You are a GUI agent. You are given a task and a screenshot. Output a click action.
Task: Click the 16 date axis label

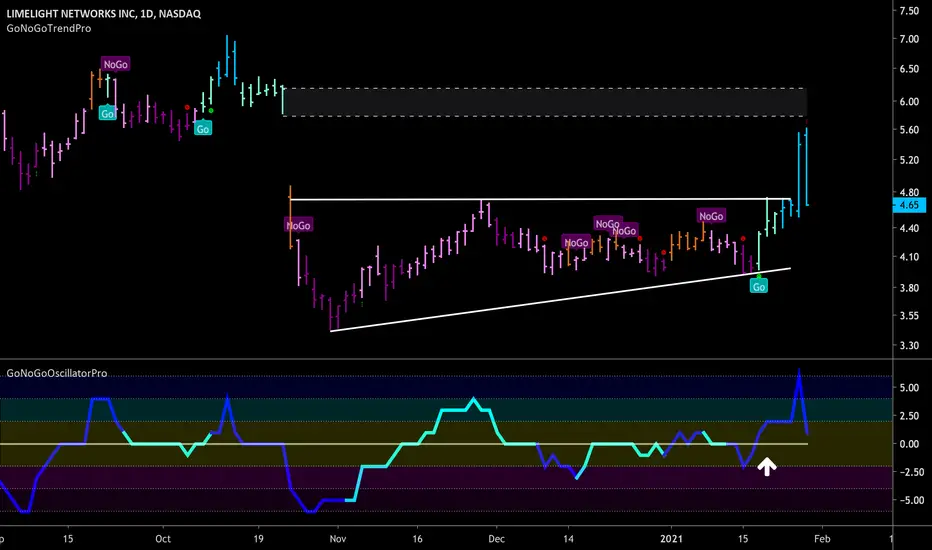417,539
